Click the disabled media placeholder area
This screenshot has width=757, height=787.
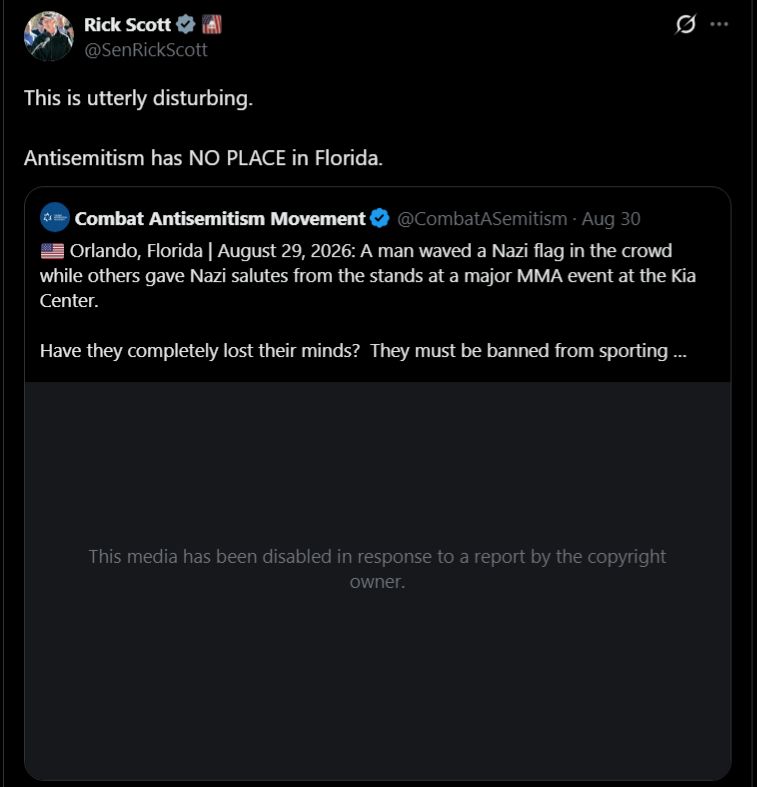377,581
